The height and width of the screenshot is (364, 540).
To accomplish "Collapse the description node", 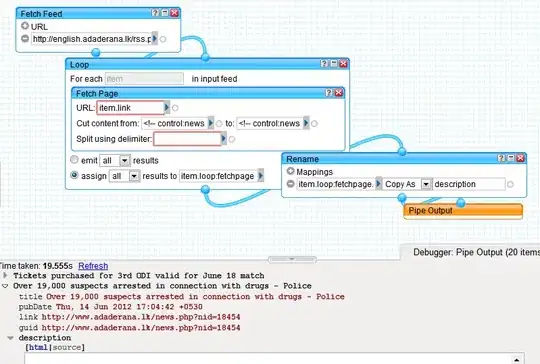I will click(10, 338).
